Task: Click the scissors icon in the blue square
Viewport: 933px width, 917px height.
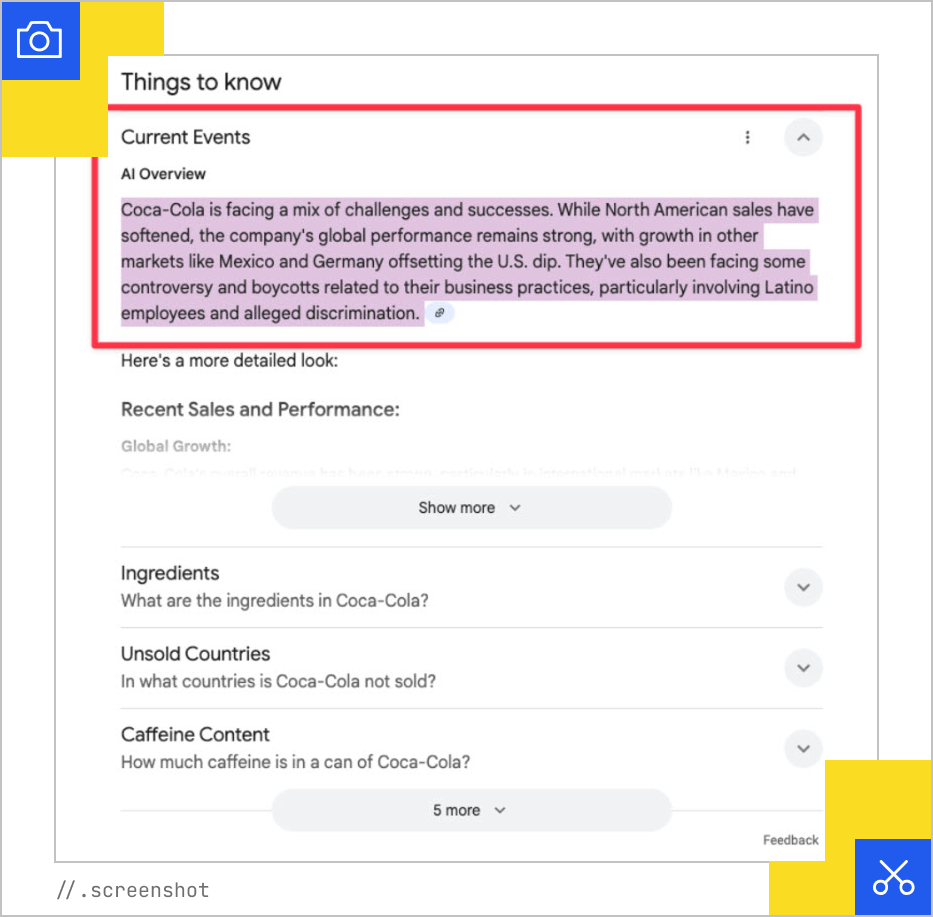Action: [893, 877]
